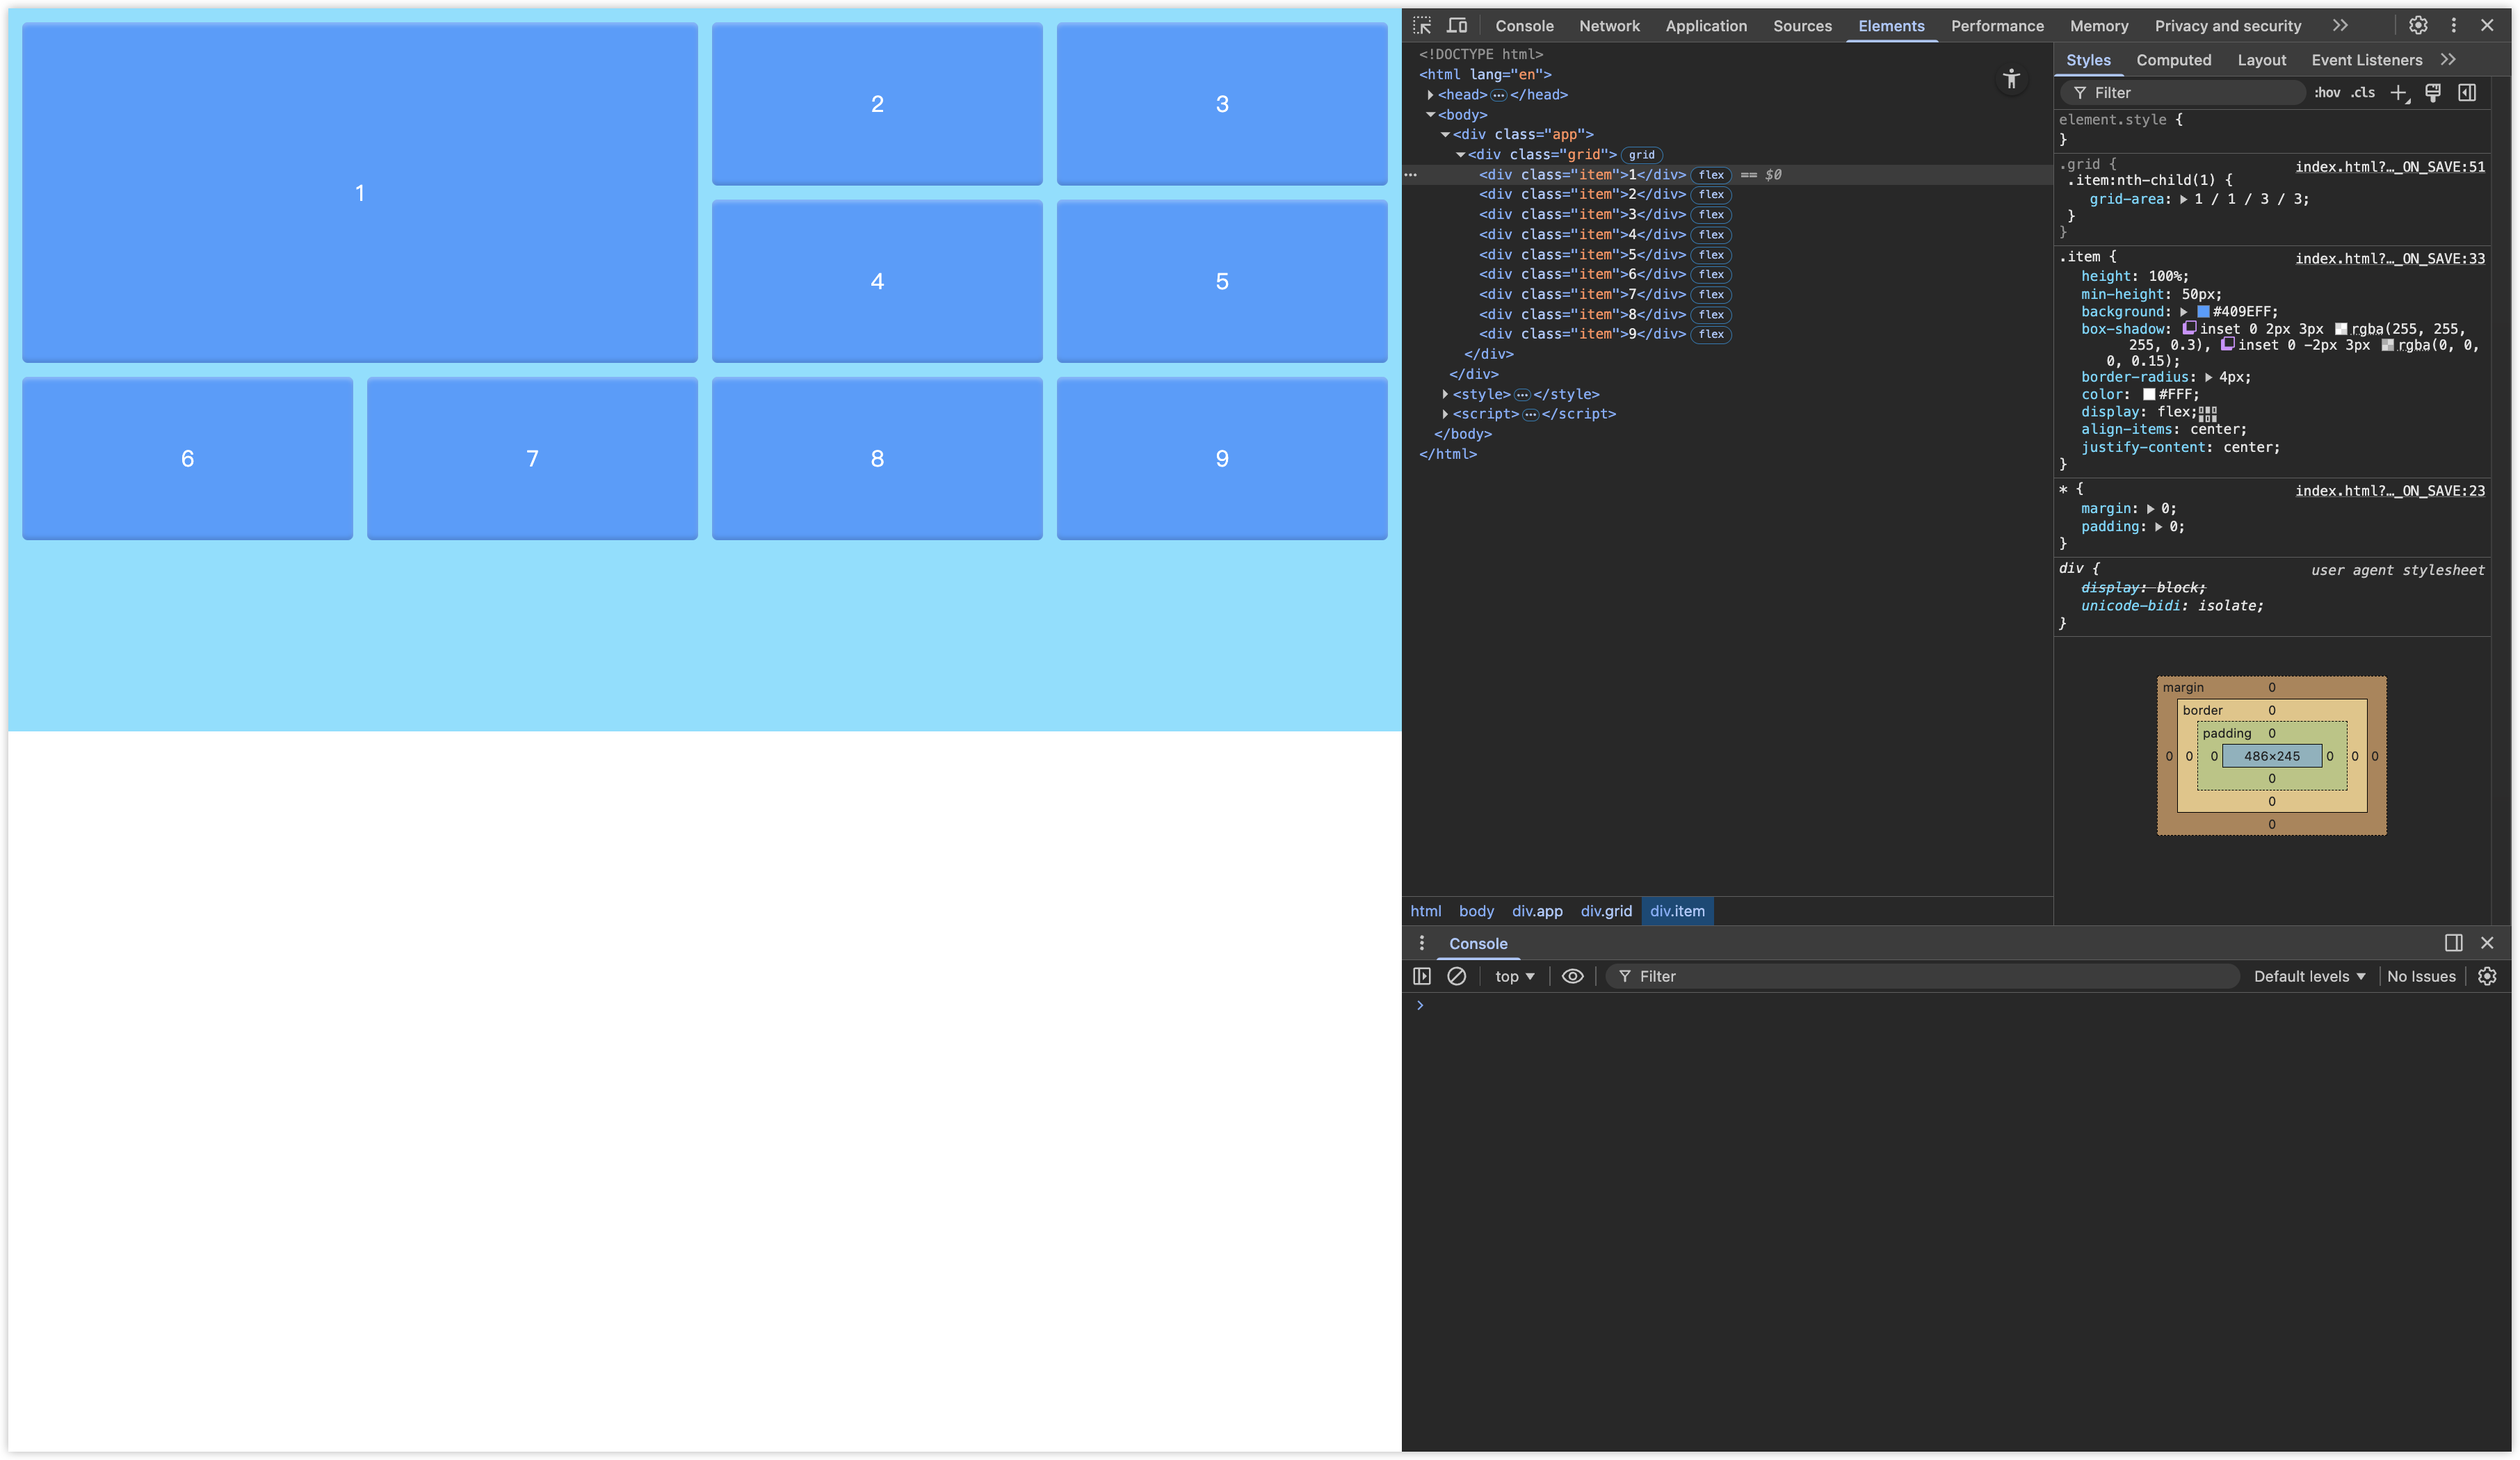The image size is (2520, 1460).
Task: Click the new style rule plus icon
Action: pos(2398,93)
